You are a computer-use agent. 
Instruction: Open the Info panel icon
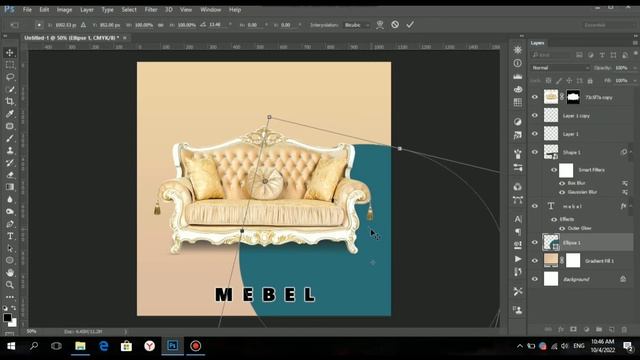pos(518,63)
